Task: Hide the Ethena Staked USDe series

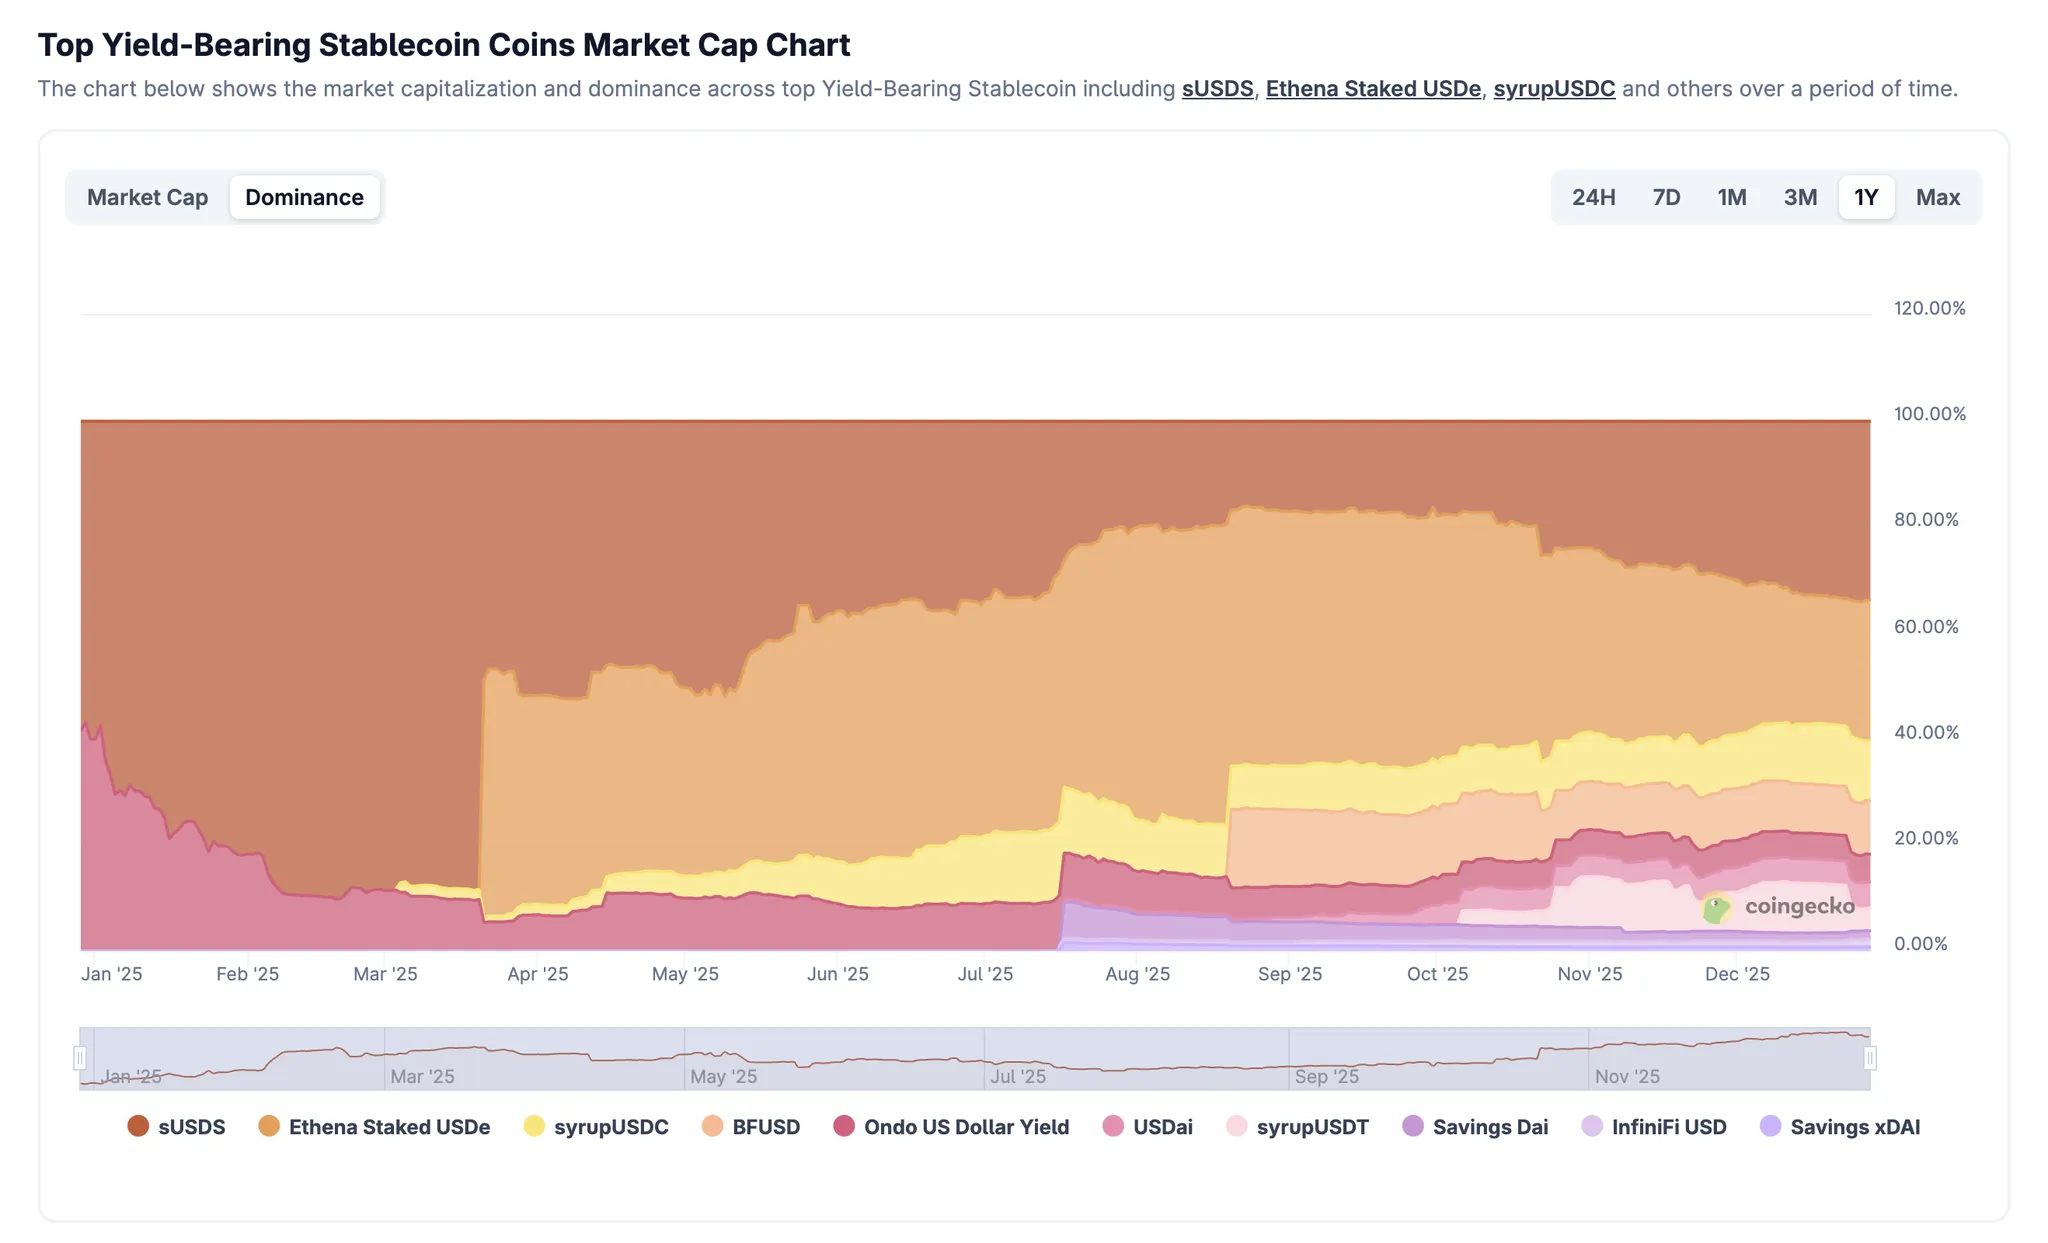Action: click(372, 1126)
